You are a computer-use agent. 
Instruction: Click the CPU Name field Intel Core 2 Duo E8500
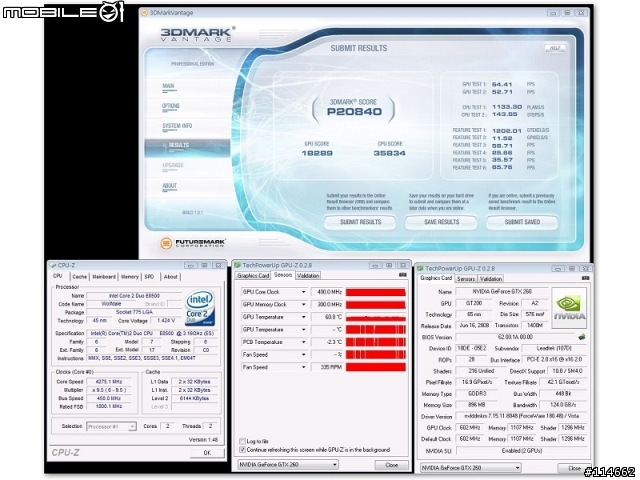click(x=134, y=296)
